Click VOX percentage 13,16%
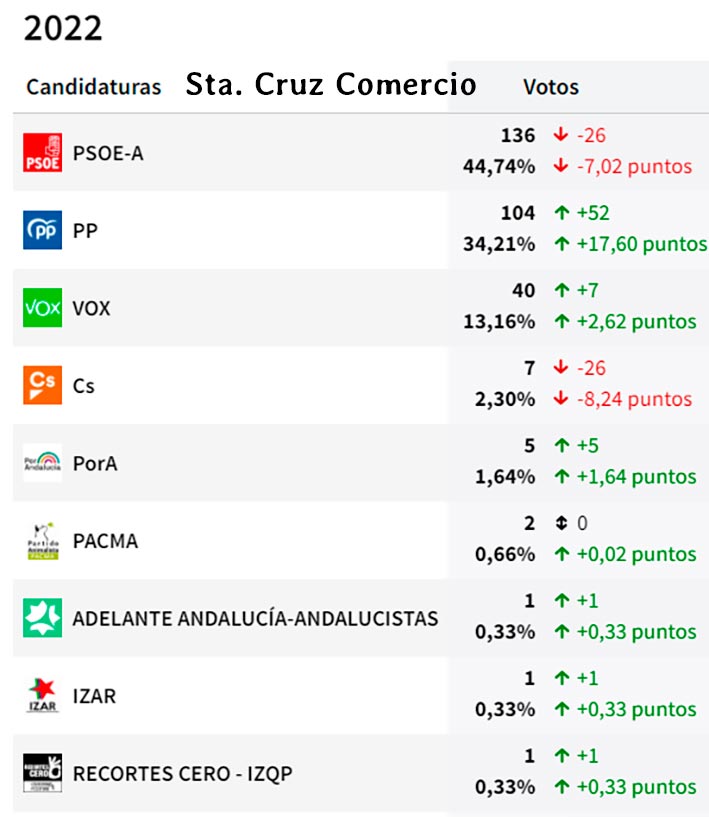The image size is (709, 817). coord(505,322)
